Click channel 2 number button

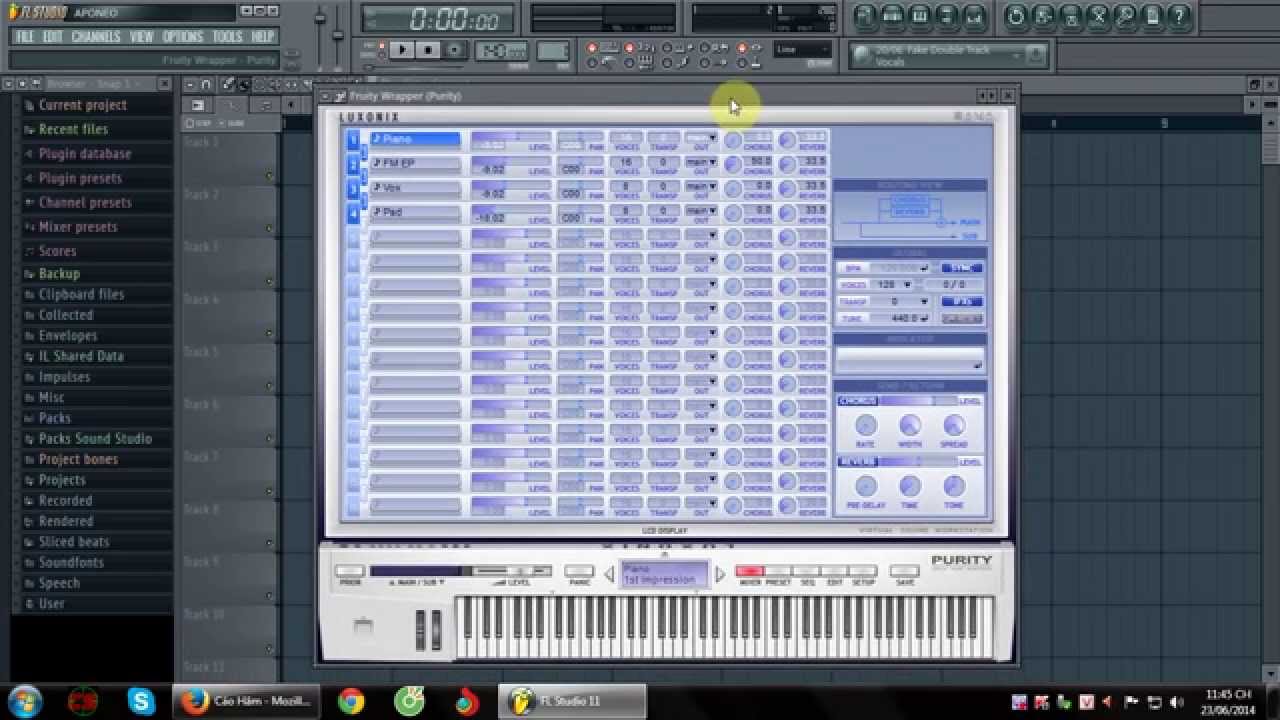(x=353, y=164)
